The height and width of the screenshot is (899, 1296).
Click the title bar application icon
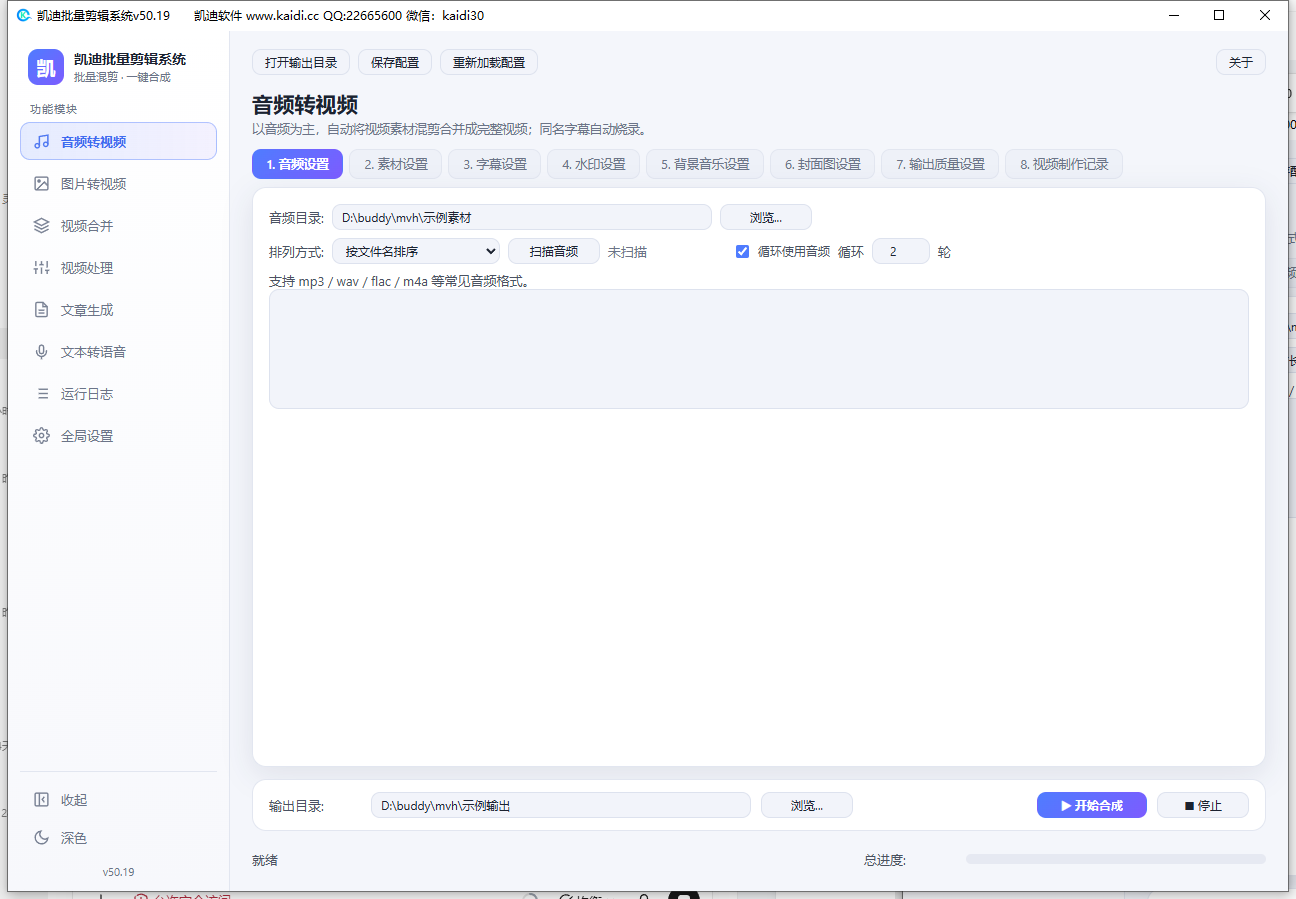23,15
